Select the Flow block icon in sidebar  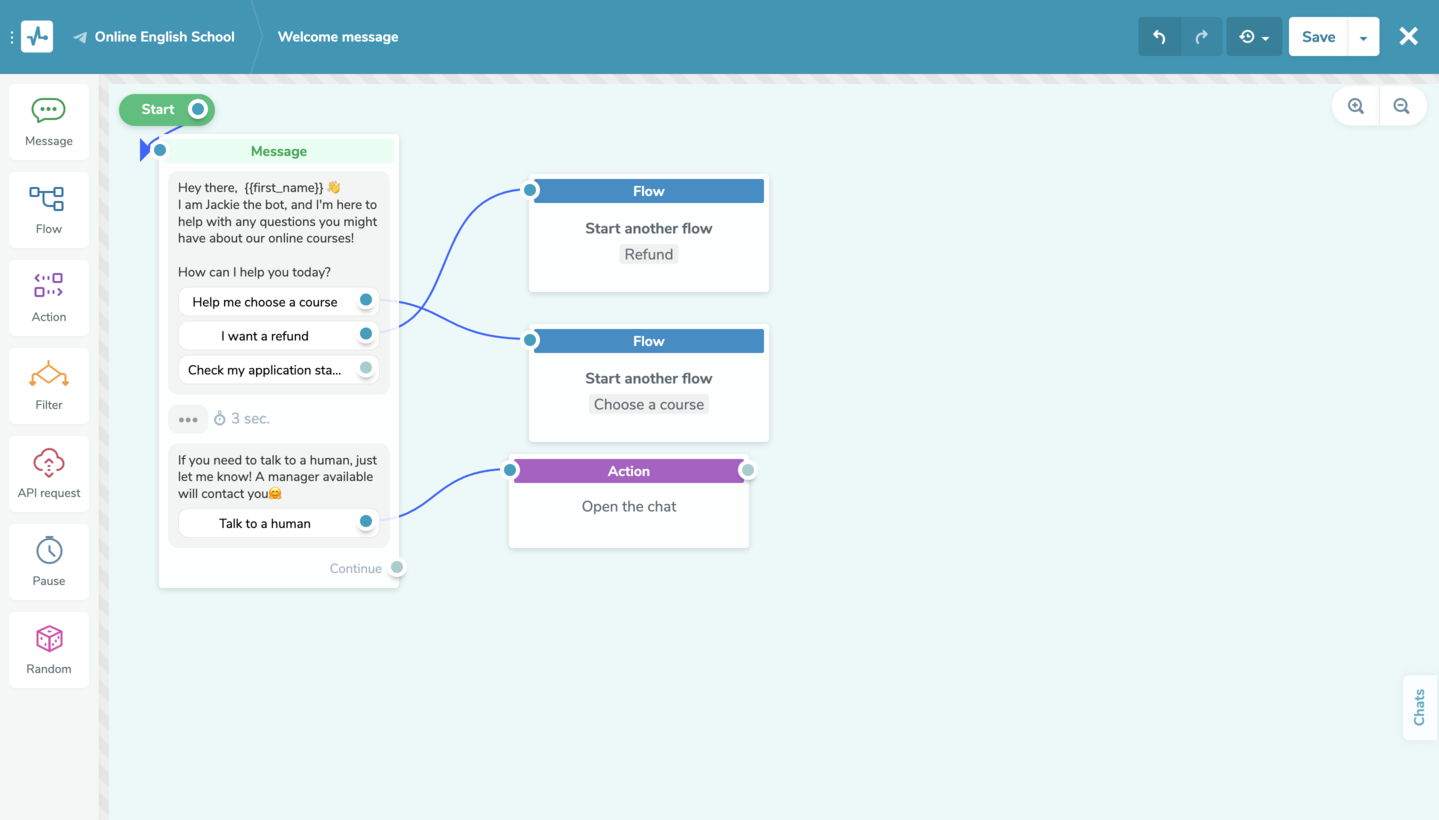(x=48, y=199)
